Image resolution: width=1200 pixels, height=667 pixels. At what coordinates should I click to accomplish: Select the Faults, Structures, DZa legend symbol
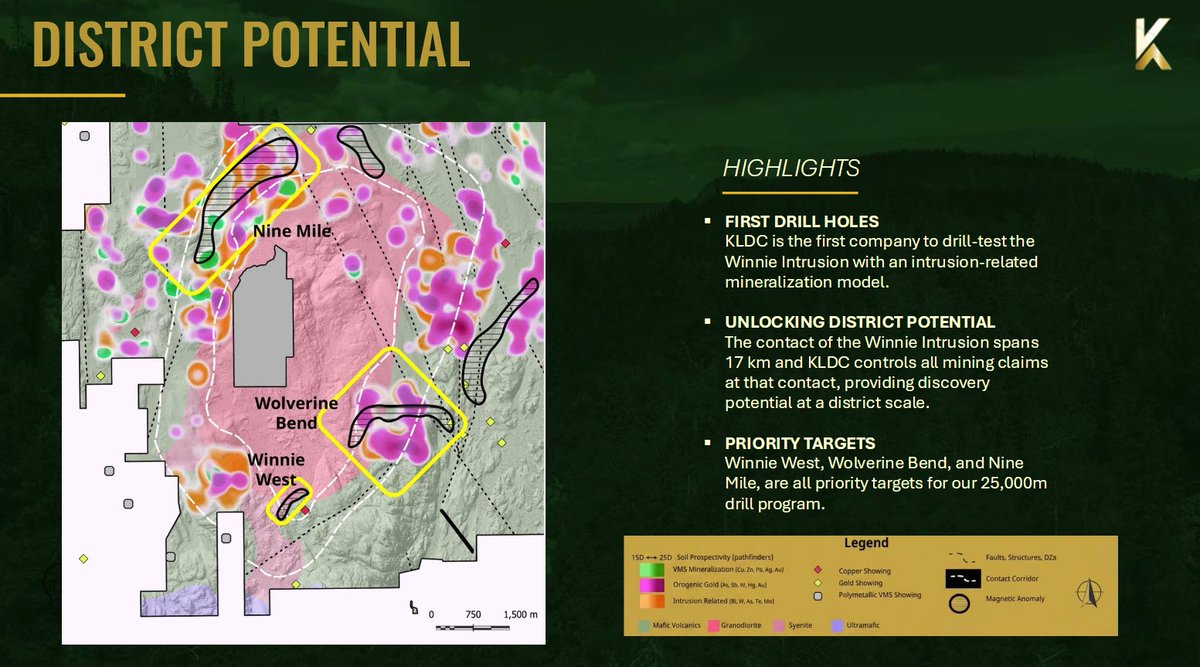point(959,556)
